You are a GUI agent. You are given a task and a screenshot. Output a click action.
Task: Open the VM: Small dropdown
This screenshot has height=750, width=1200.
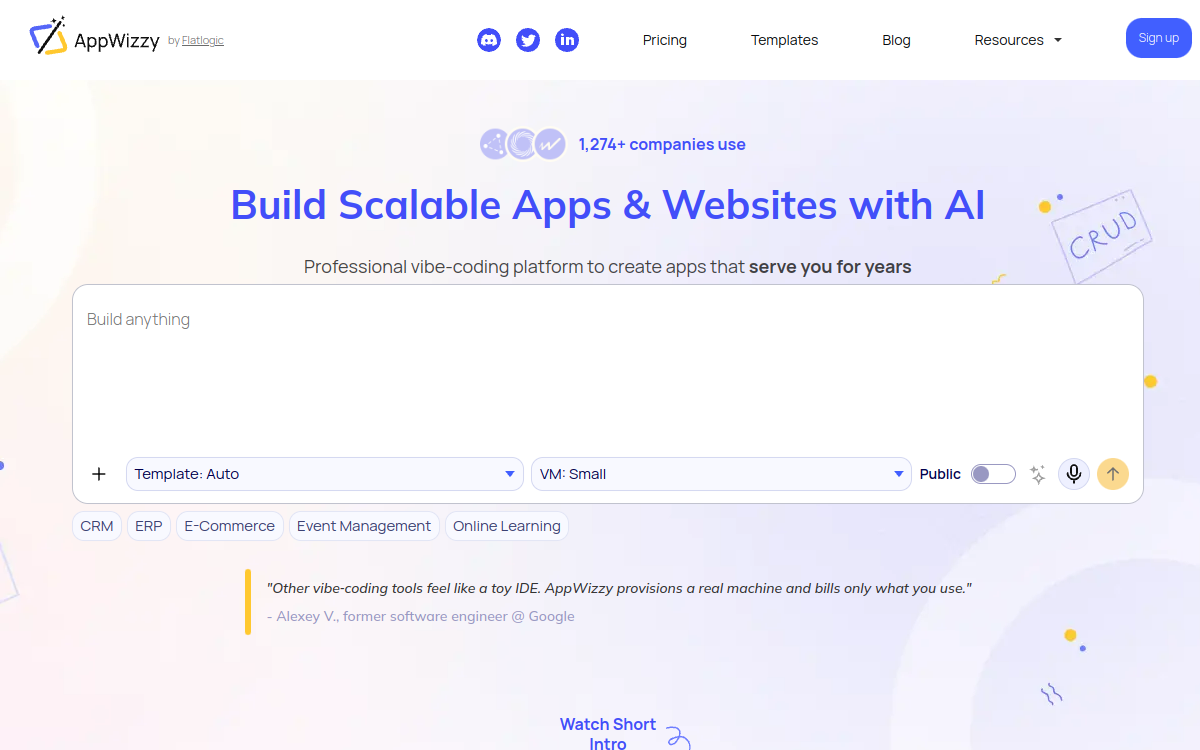coord(721,474)
